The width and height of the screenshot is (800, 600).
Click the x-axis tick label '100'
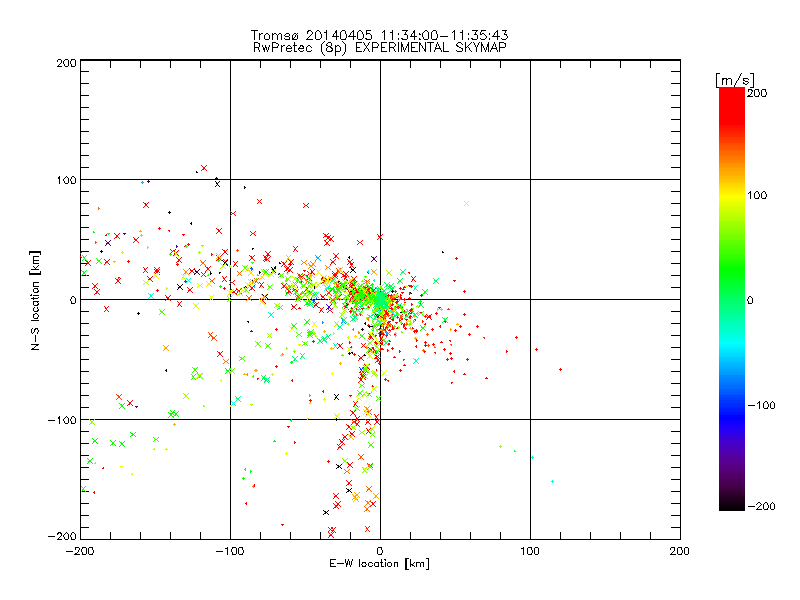pos(530,551)
